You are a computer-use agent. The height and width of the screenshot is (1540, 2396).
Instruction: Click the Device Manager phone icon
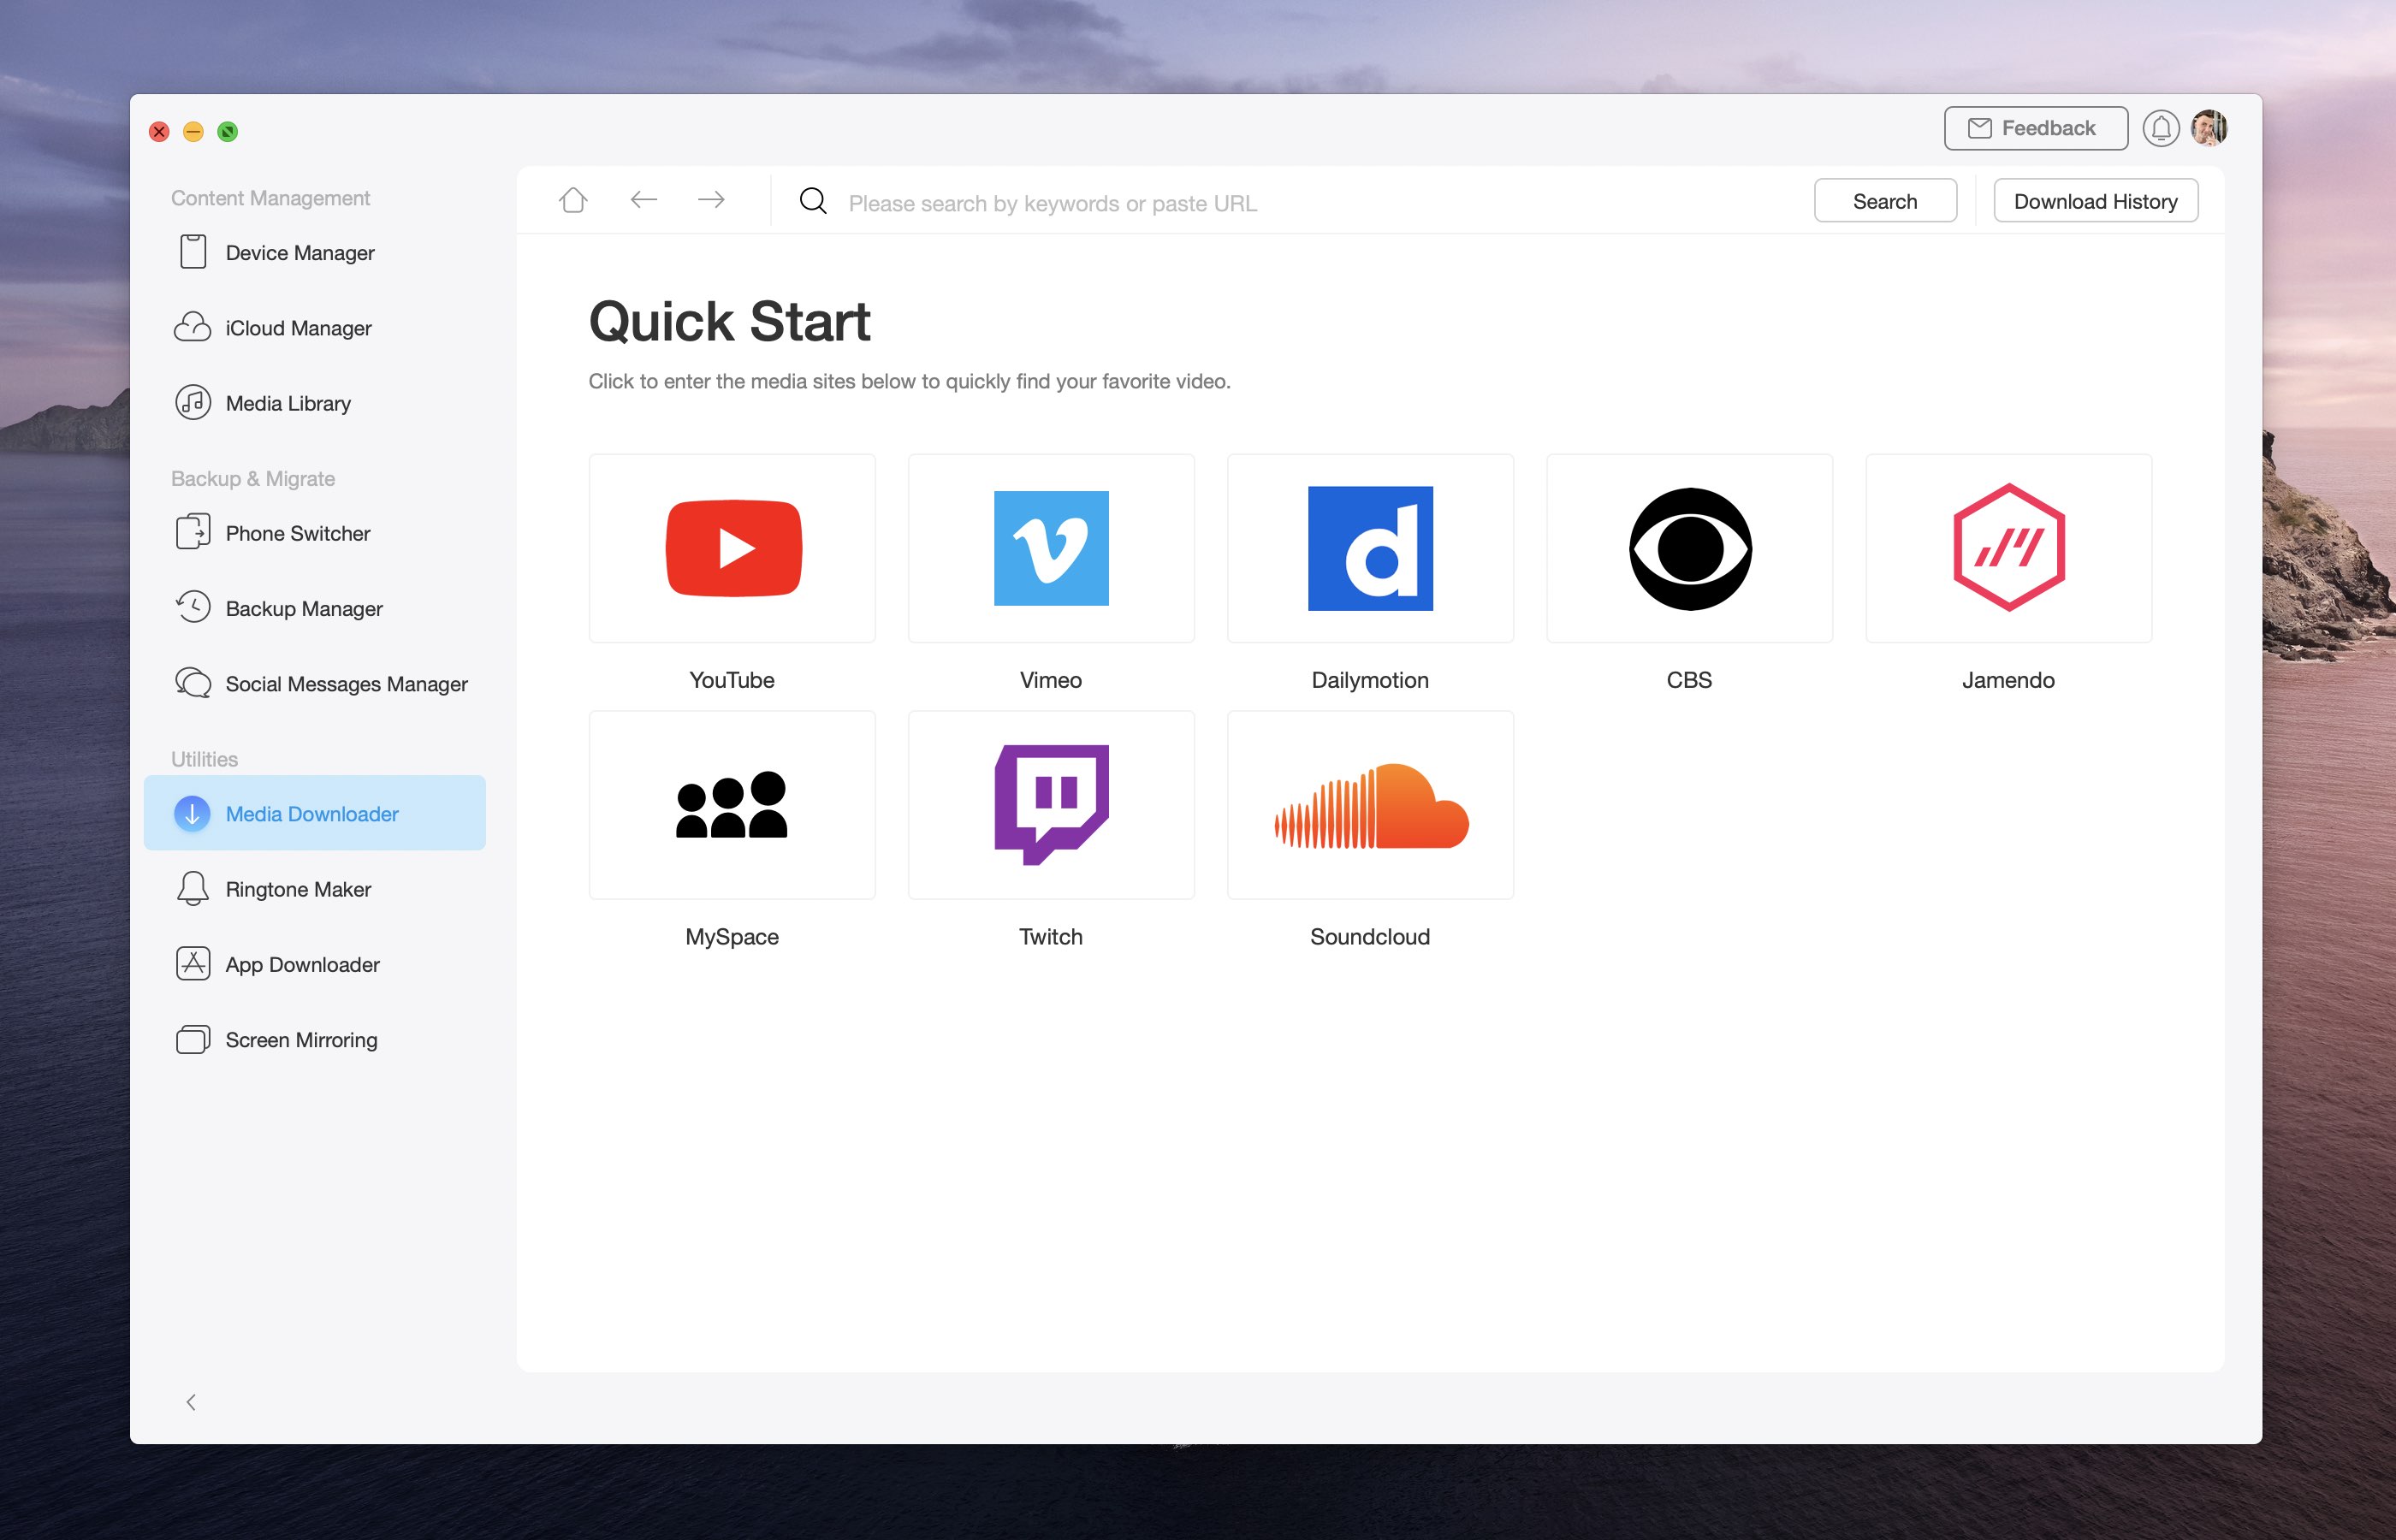click(193, 252)
